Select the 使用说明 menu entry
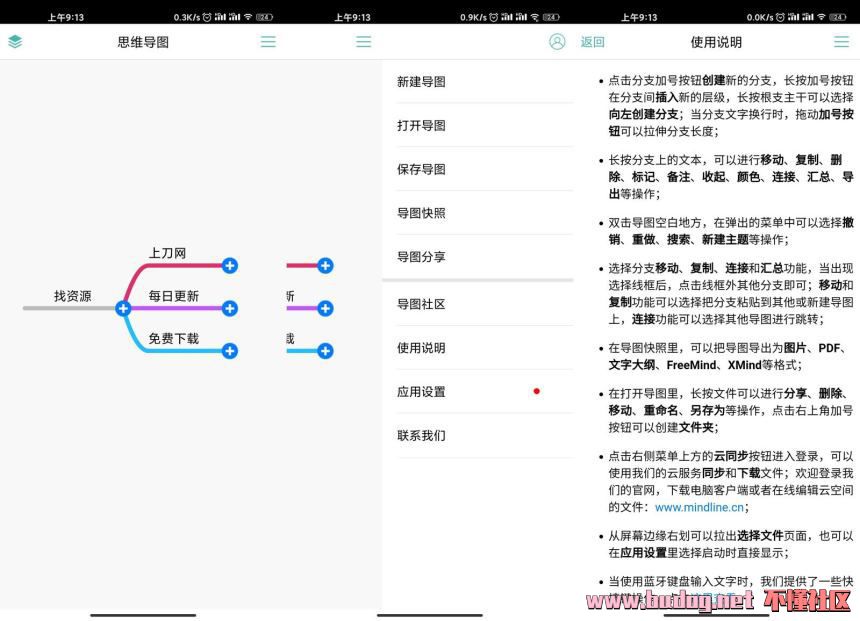Image resolution: width=860 pixels, height=621 pixels. click(x=421, y=348)
